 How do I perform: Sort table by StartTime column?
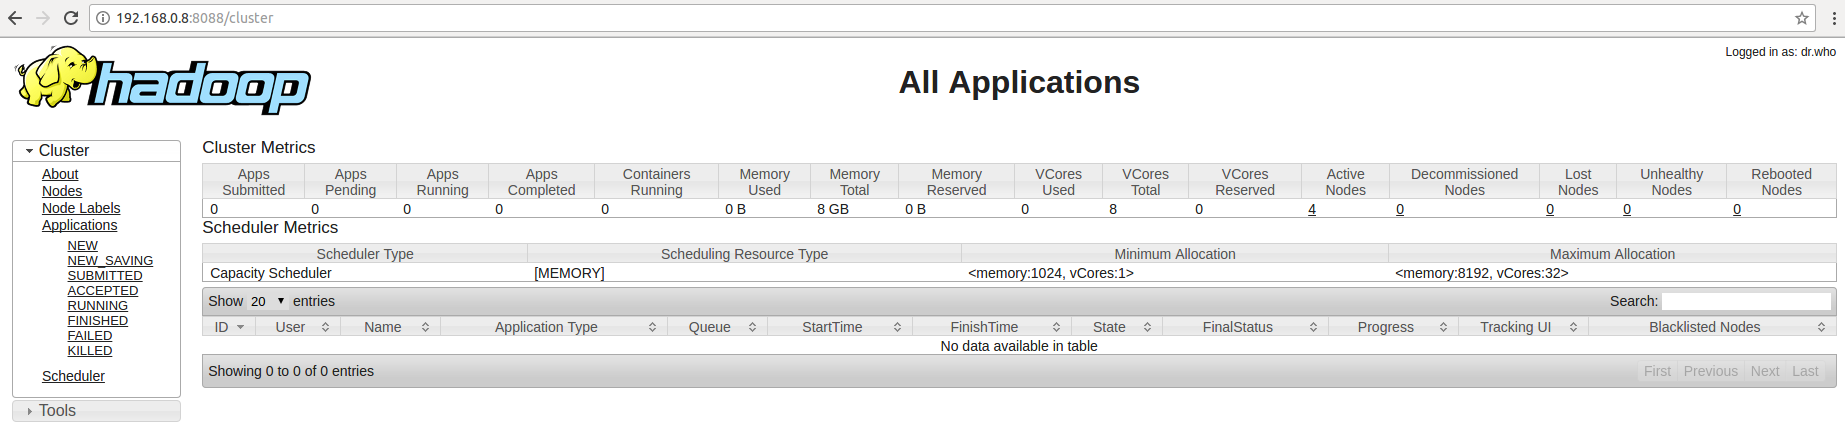(832, 327)
